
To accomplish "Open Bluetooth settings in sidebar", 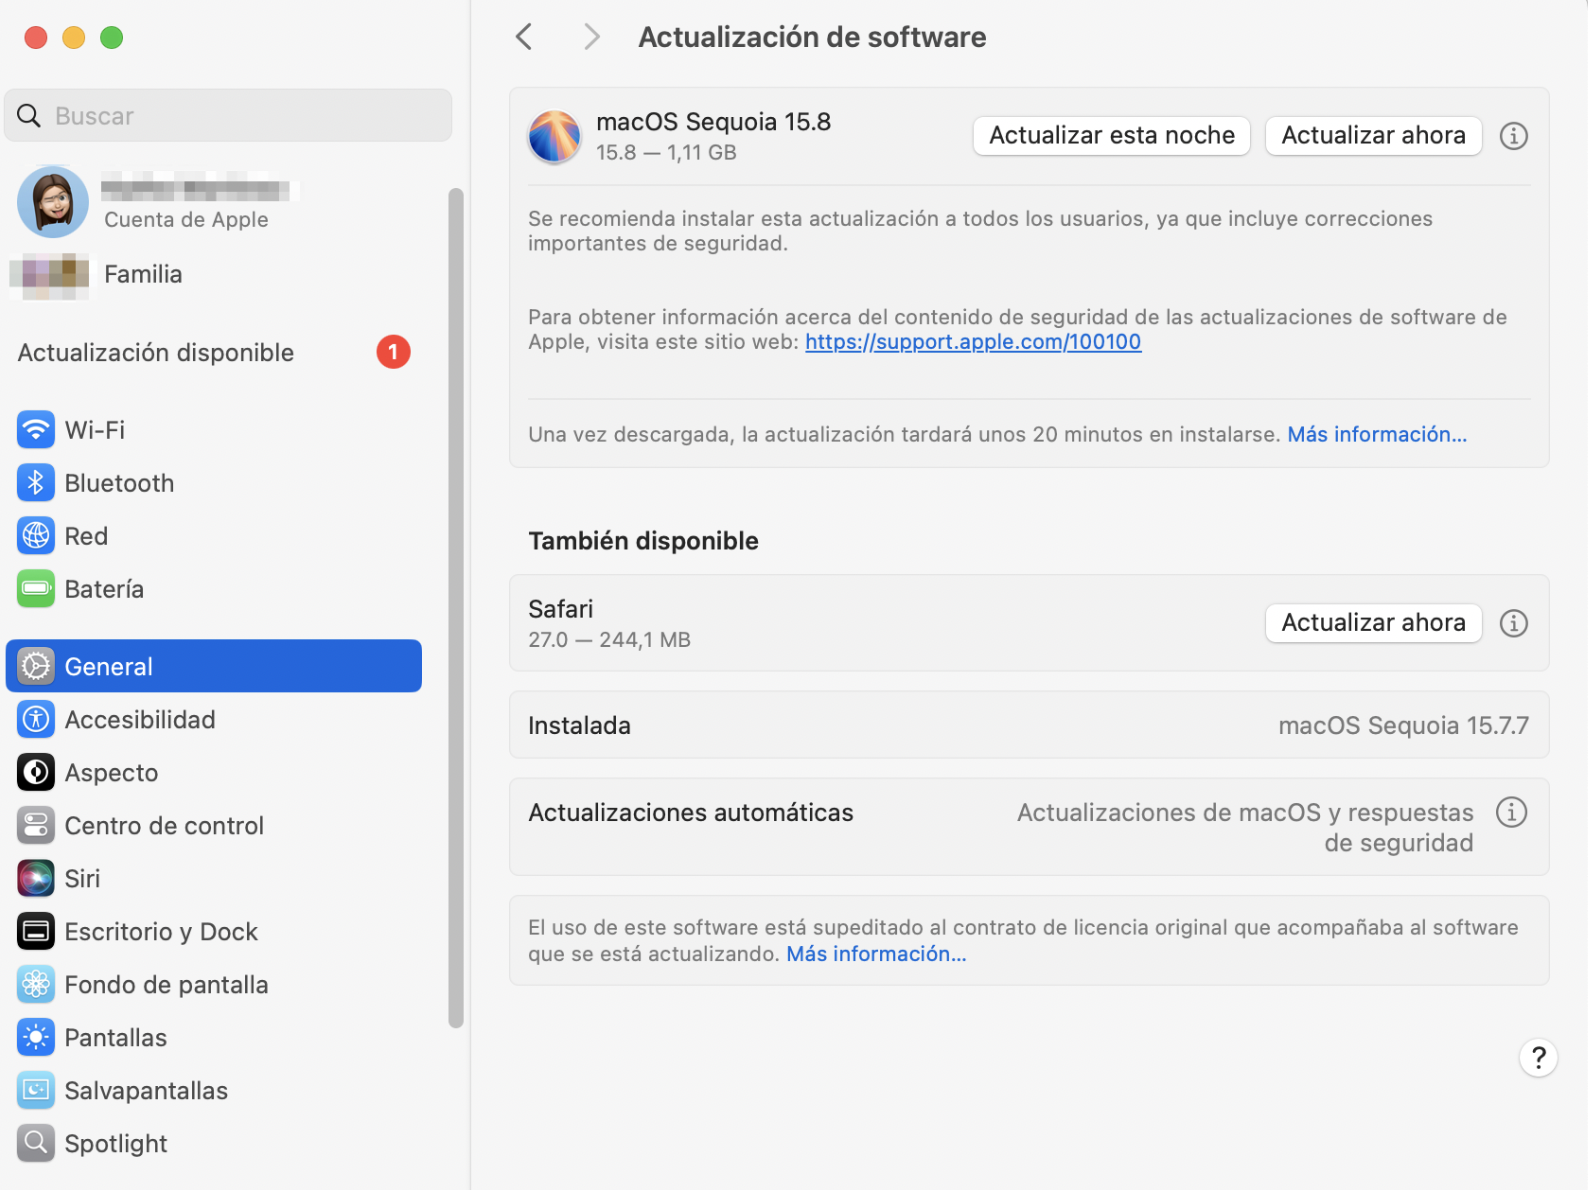I will 214,483.
